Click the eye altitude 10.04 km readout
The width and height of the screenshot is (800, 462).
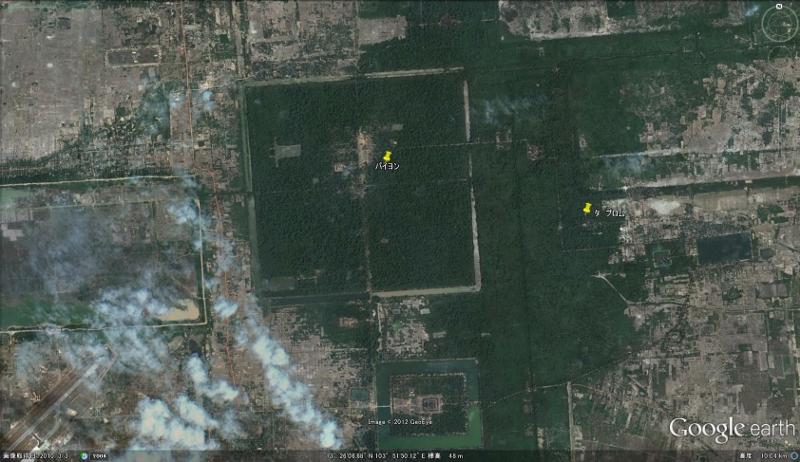point(768,456)
